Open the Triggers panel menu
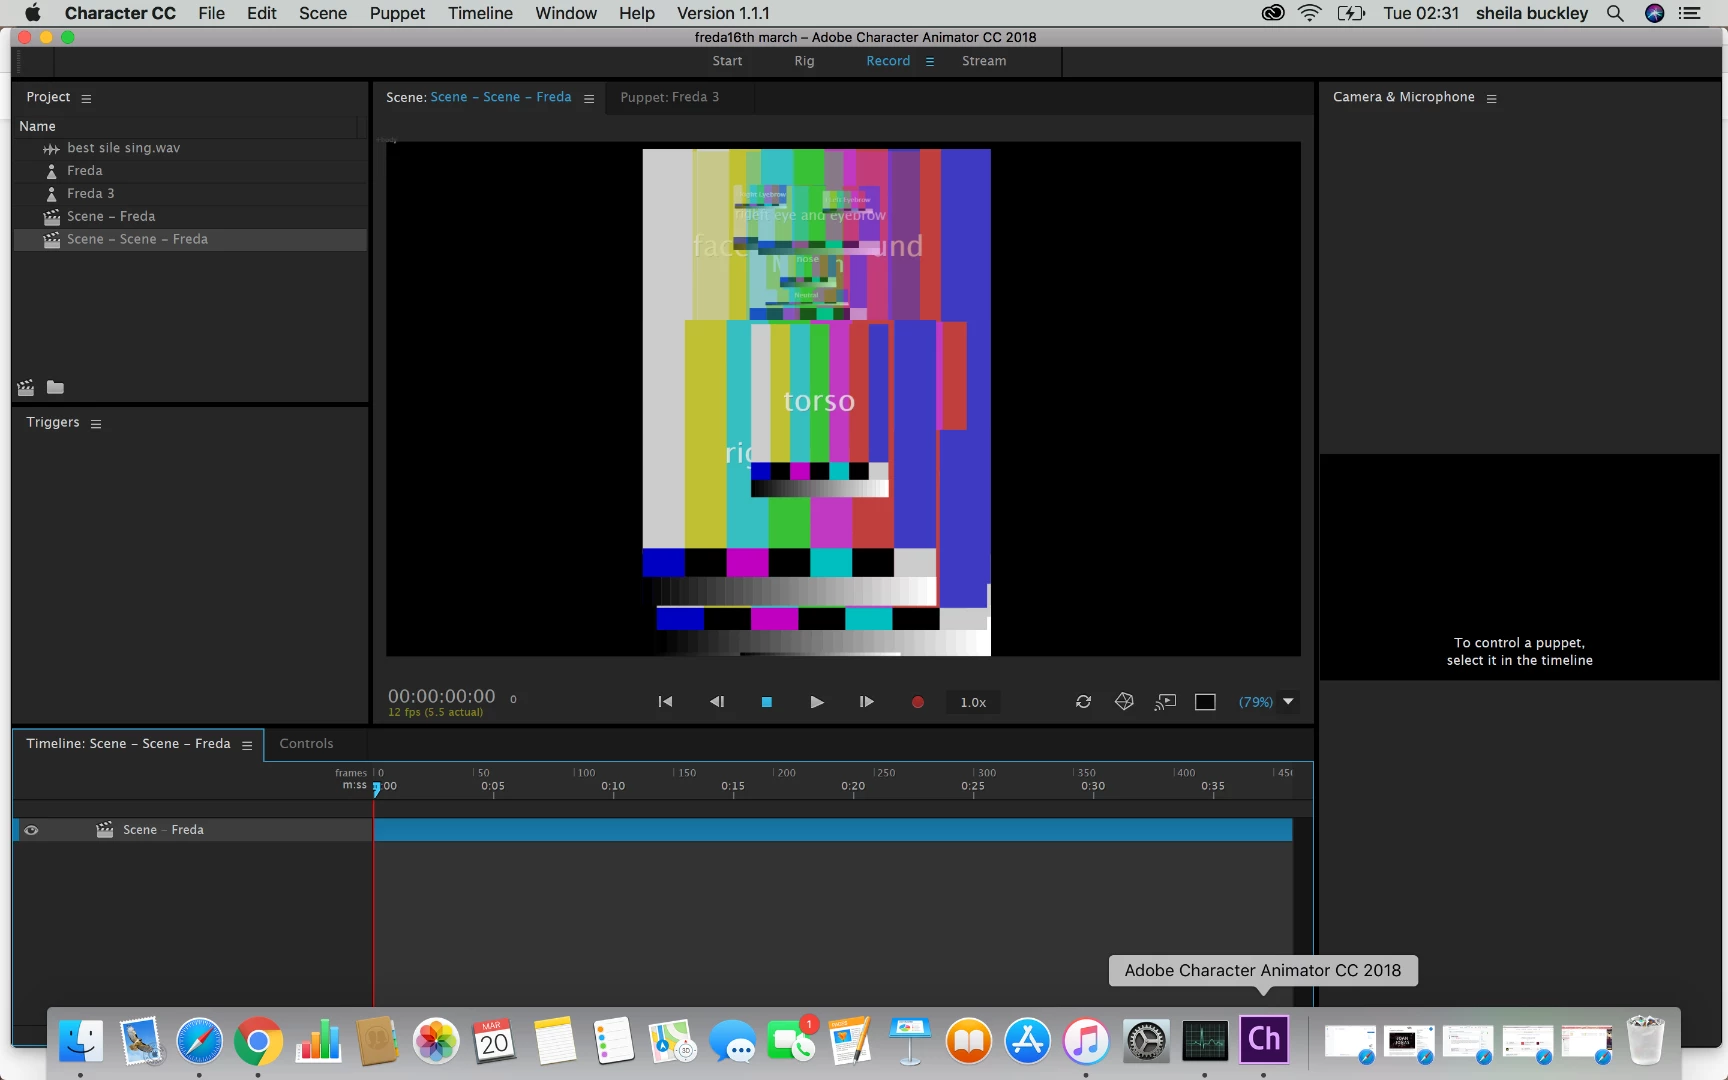 96,424
